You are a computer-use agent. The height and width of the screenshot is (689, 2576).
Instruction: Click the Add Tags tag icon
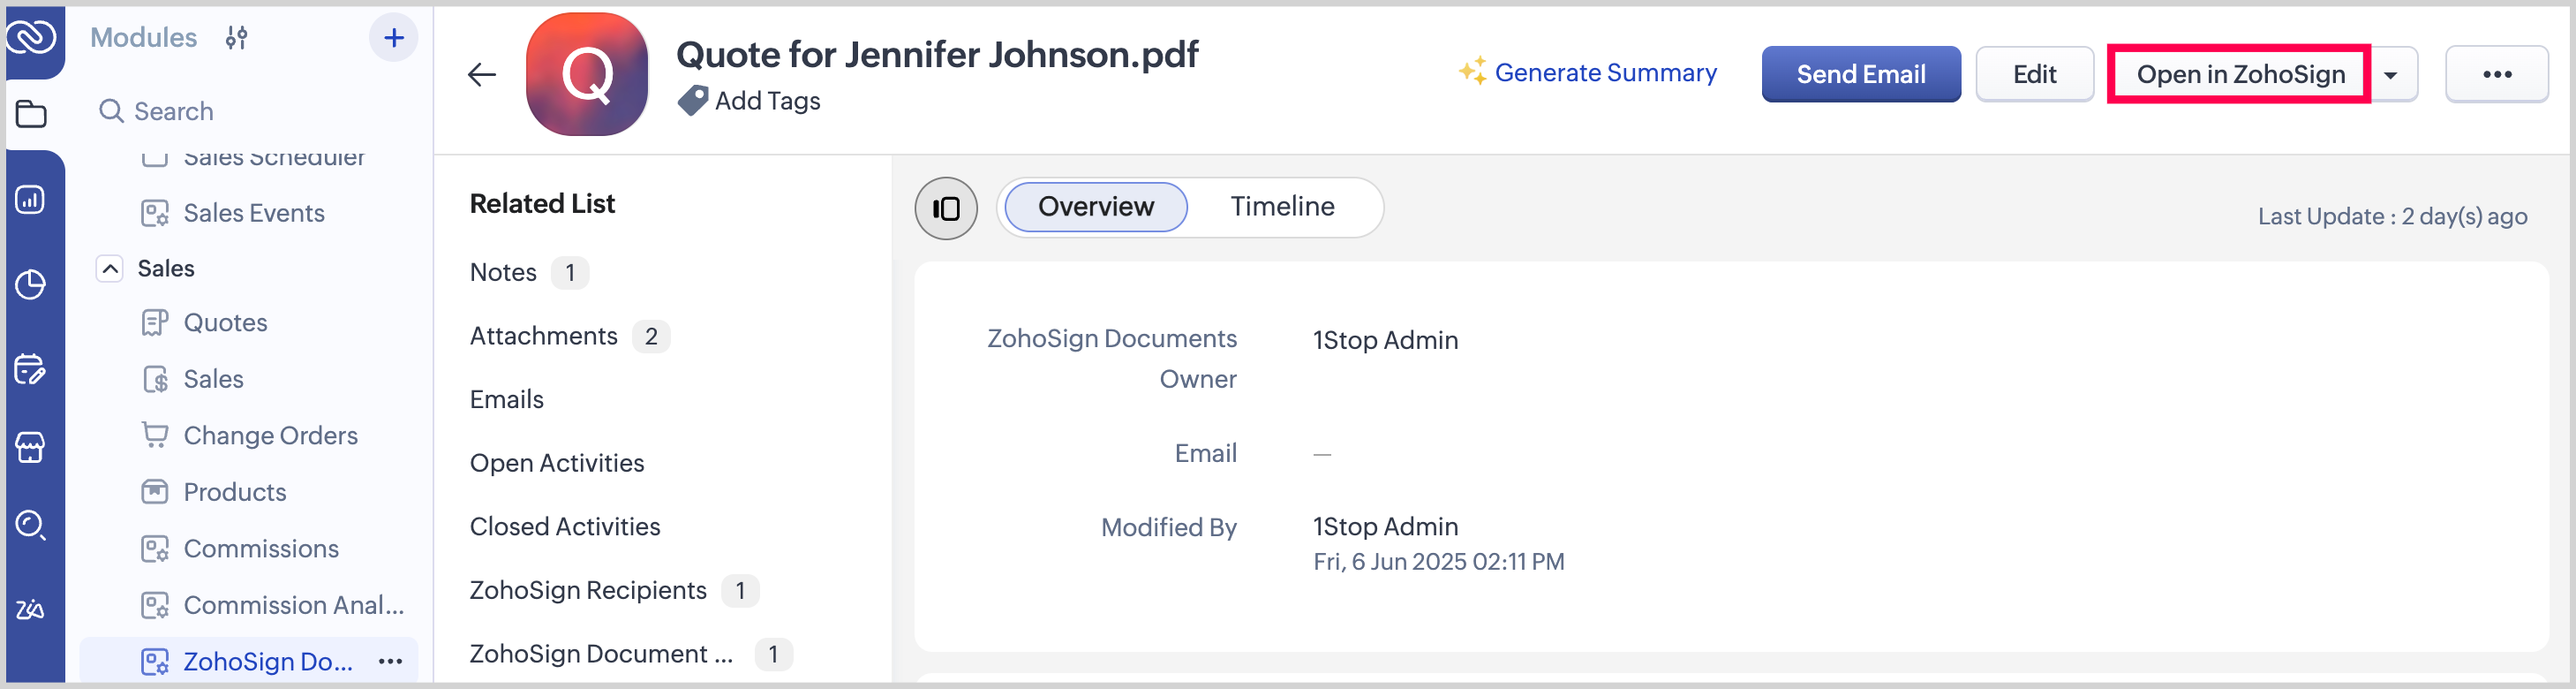tap(692, 101)
